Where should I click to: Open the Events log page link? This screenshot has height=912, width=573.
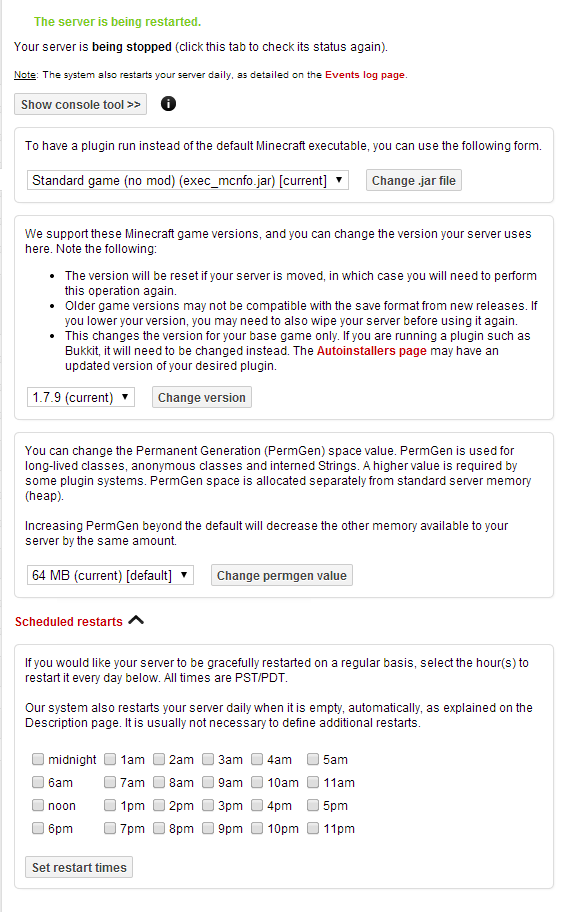[x=365, y=74]
